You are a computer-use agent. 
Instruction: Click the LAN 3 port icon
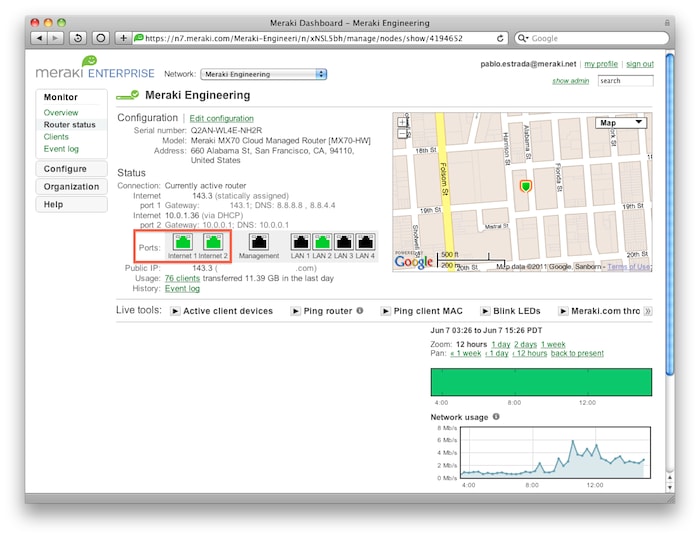pos(344,242)
